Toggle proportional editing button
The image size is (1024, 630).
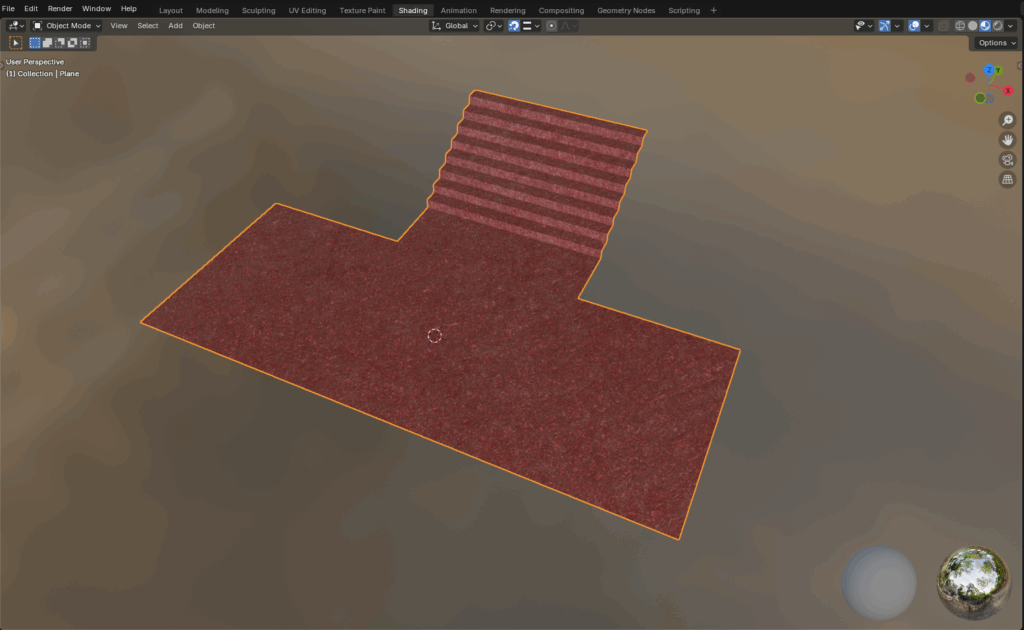(x=551, y=26)
